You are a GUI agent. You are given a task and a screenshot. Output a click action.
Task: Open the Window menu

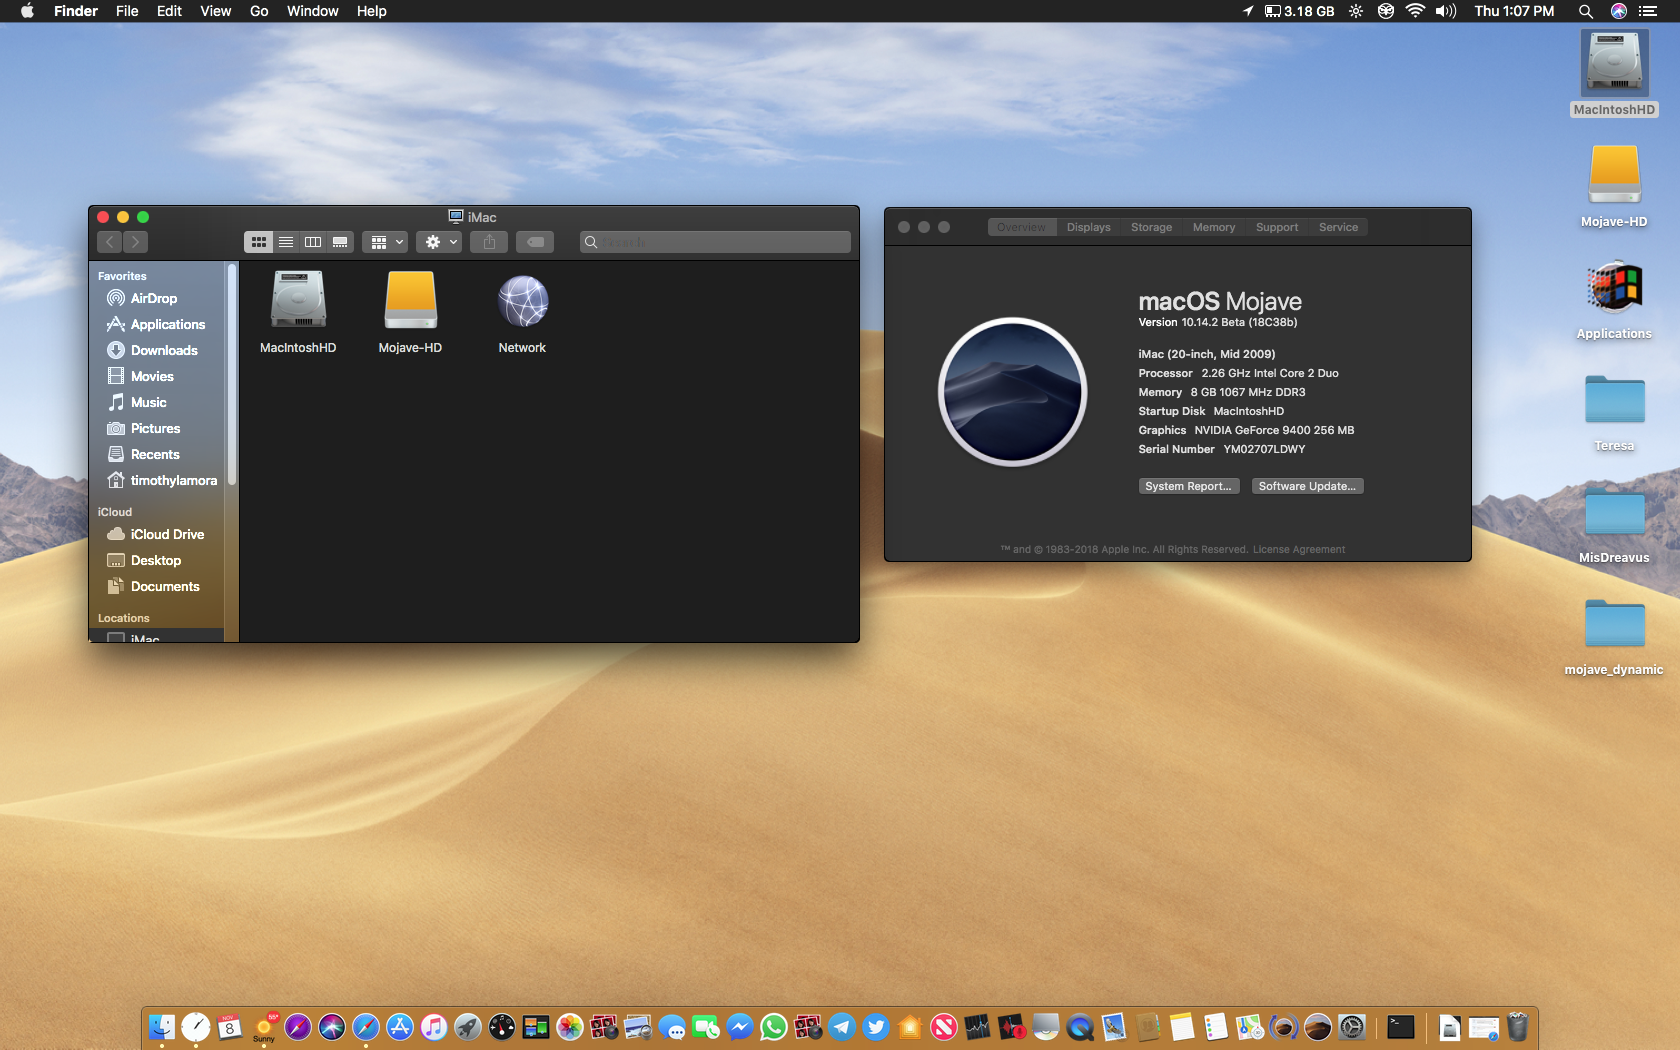coord(312,11)
